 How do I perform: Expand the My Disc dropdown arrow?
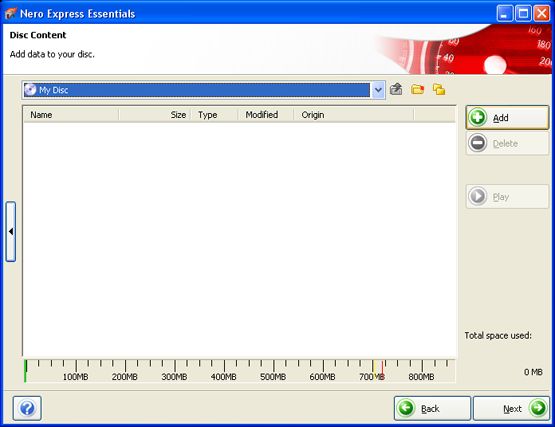coord(378,90)
